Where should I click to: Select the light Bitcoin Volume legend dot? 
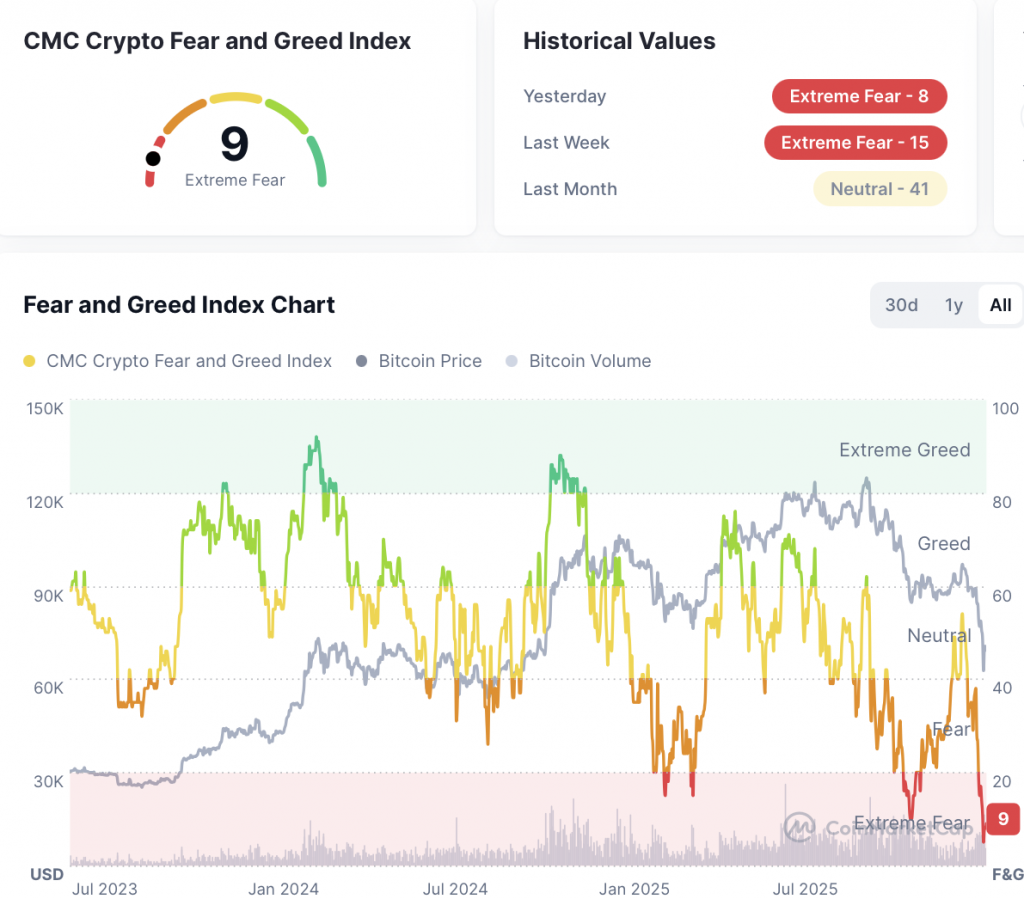(x=513, y=361)
